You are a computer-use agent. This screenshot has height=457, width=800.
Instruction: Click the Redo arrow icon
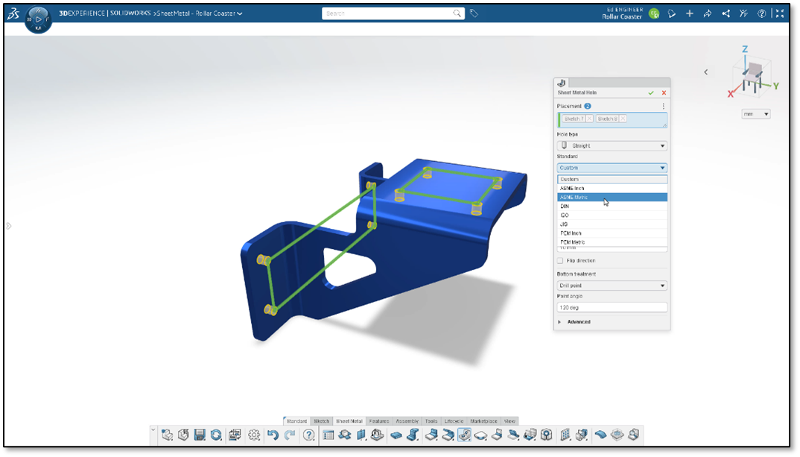coord(289,435)
